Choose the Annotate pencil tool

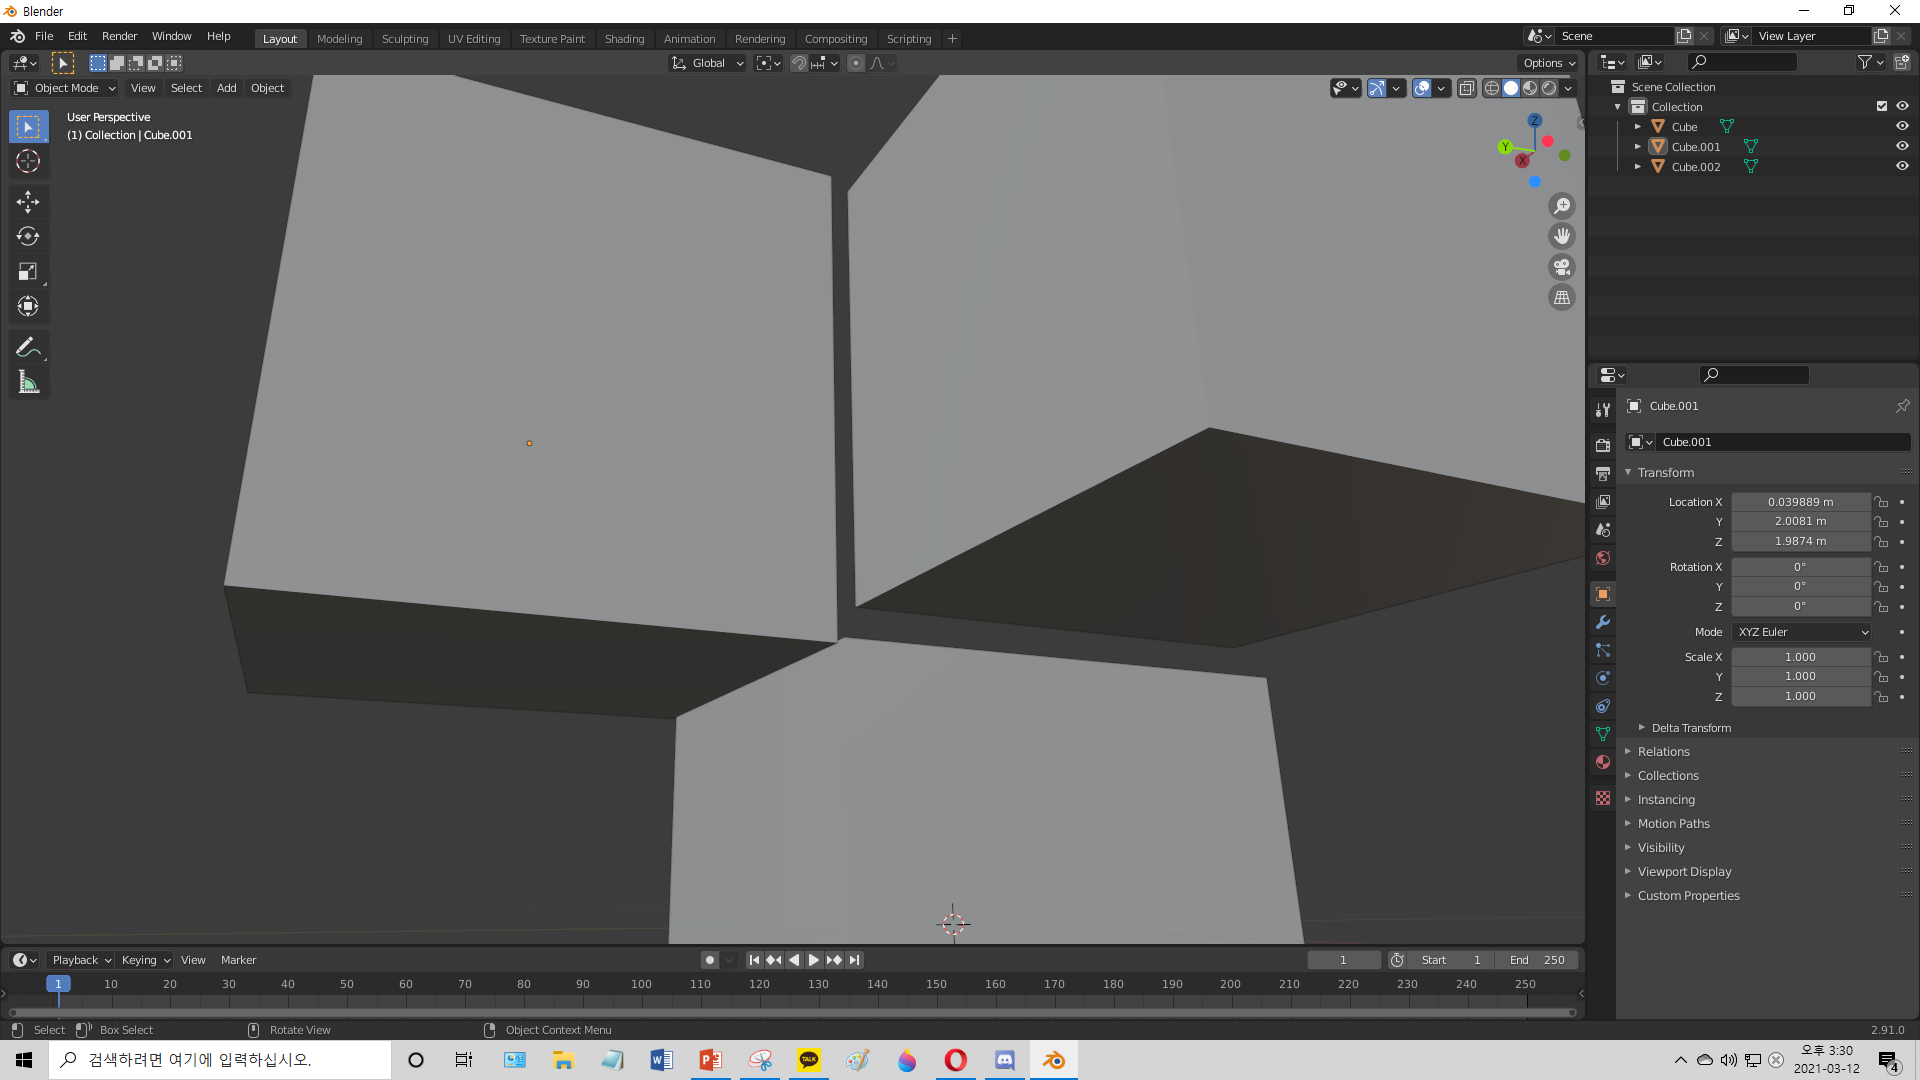(x=28, y=347)
